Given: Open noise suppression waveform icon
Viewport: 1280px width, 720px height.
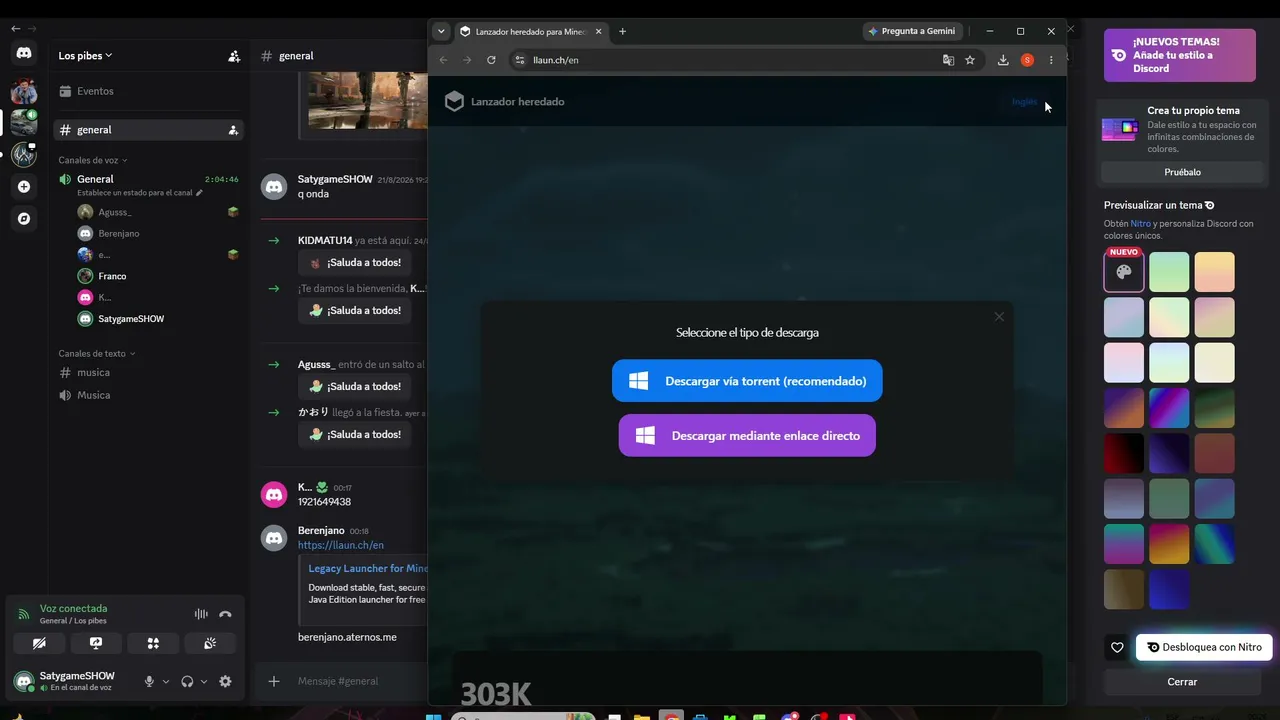Looking at the screenshot, I should (201, 614).
